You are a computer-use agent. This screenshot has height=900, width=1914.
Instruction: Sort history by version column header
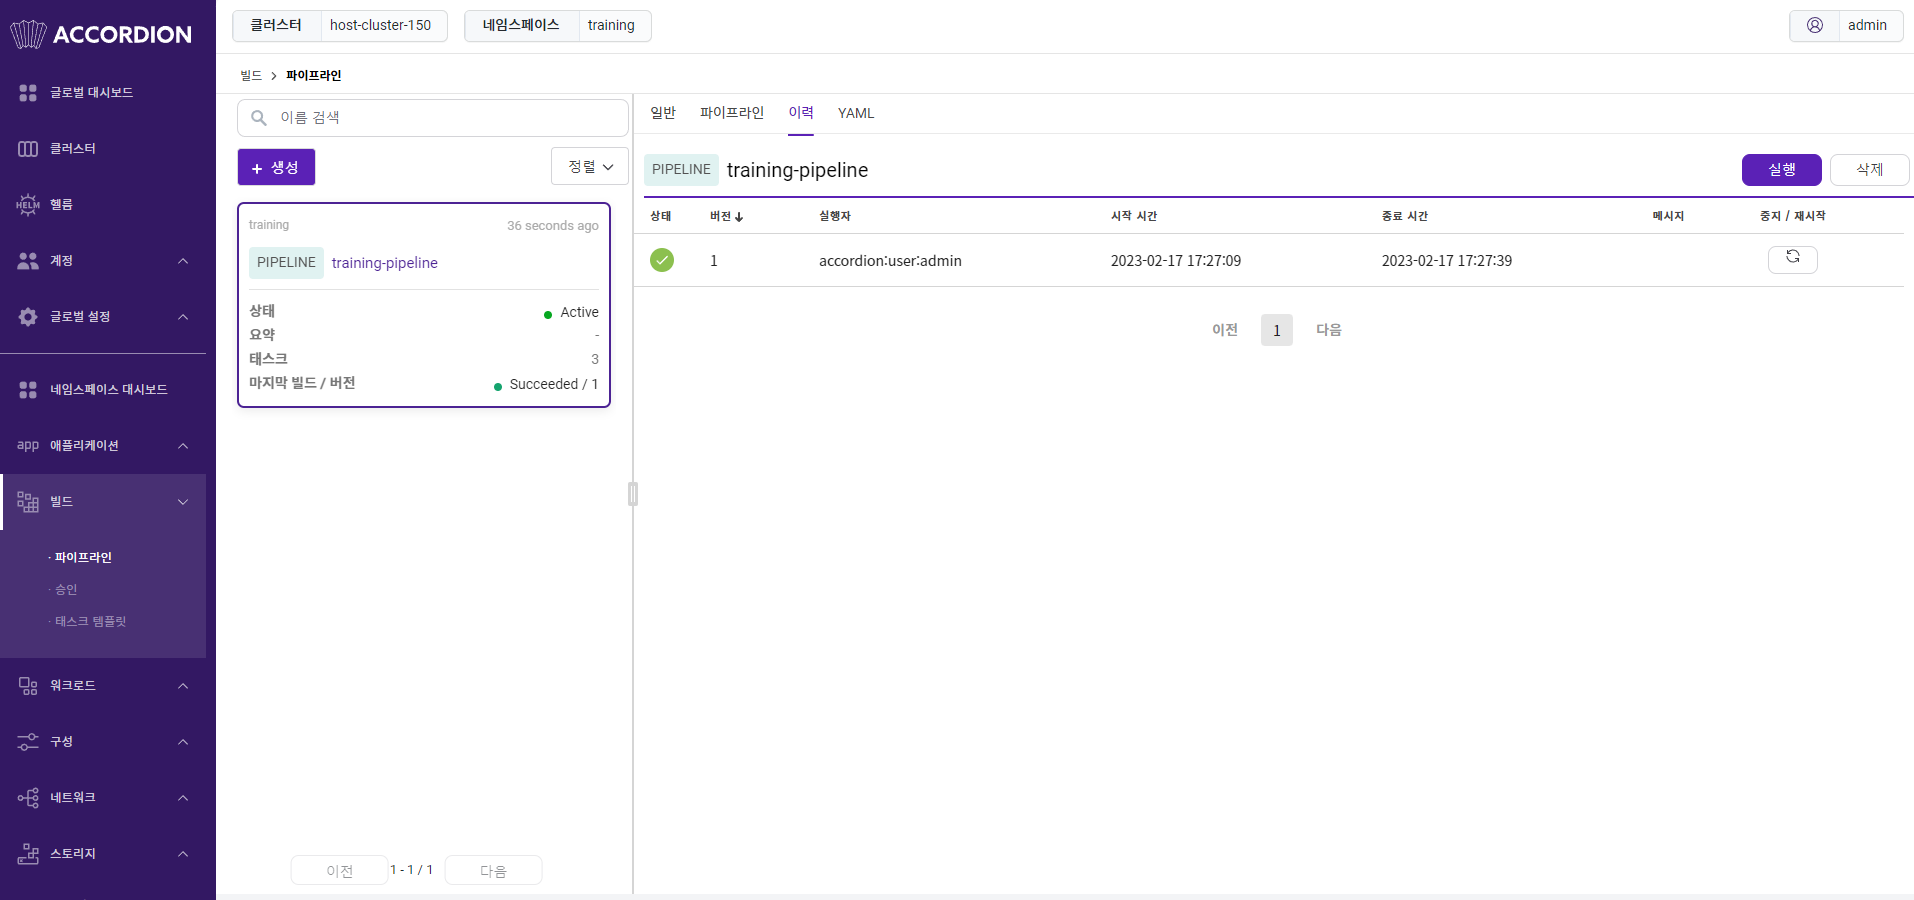click(x=726, y=216)
